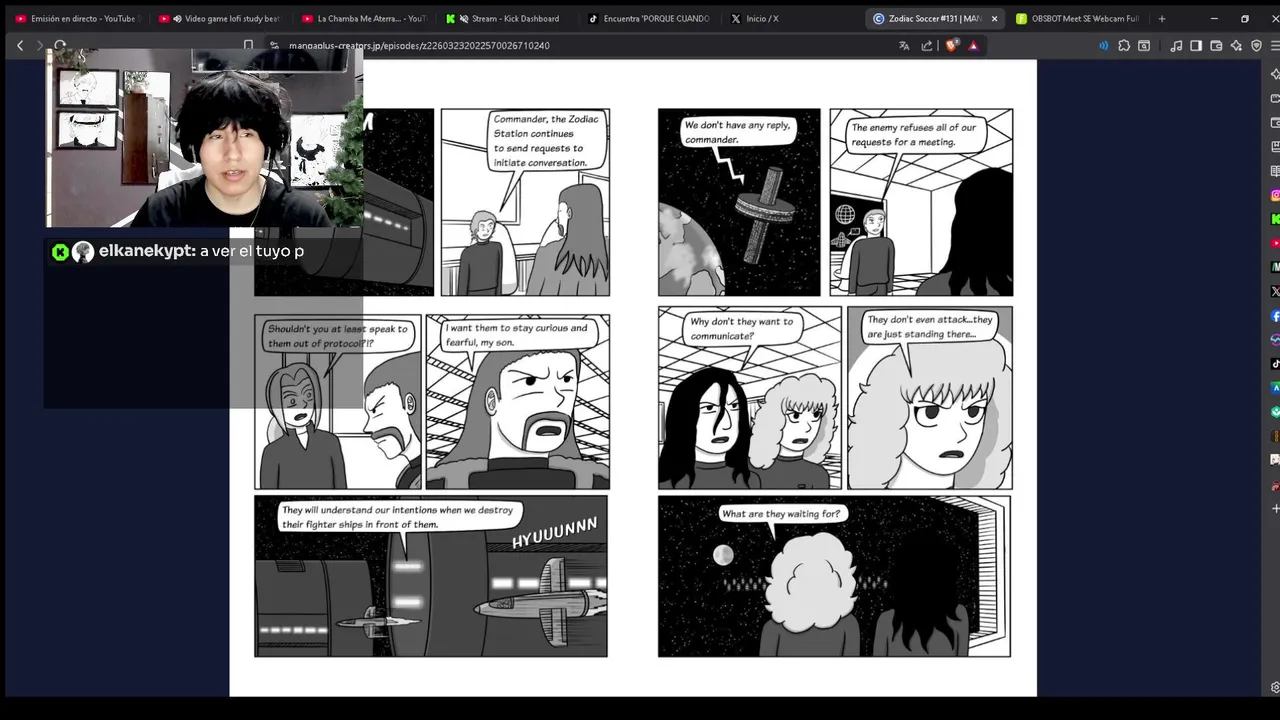Image resolution: width=1280 pixels, height=720 pixels.
Task: Click the 'I want them to stay curious' bubble
Action: (517, 335)
